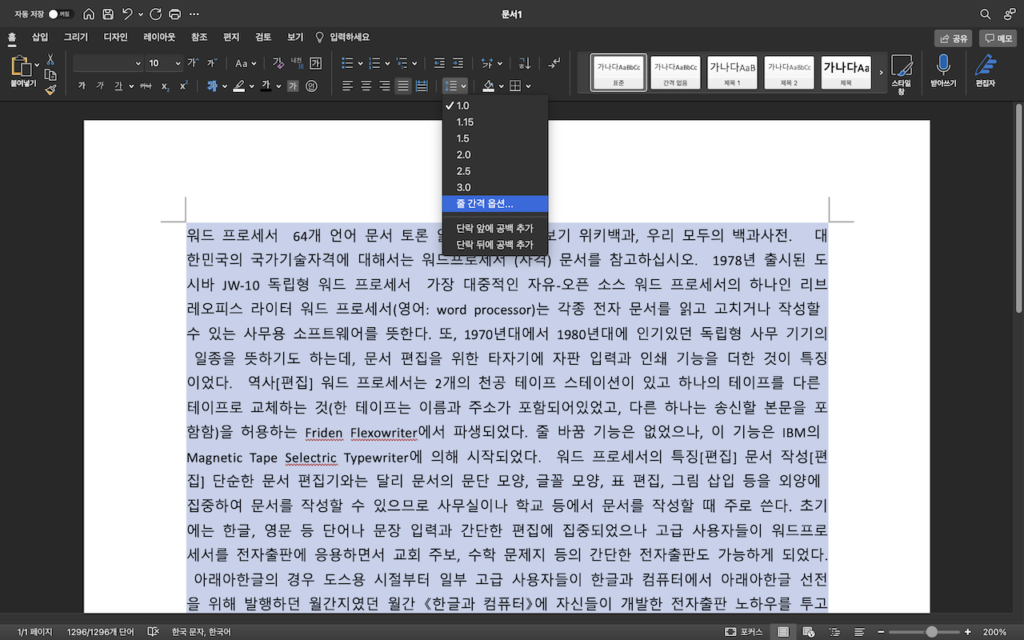Apply the distributed alignment icon
This screenshot has height=640, width=1024.
pos(422,86)
